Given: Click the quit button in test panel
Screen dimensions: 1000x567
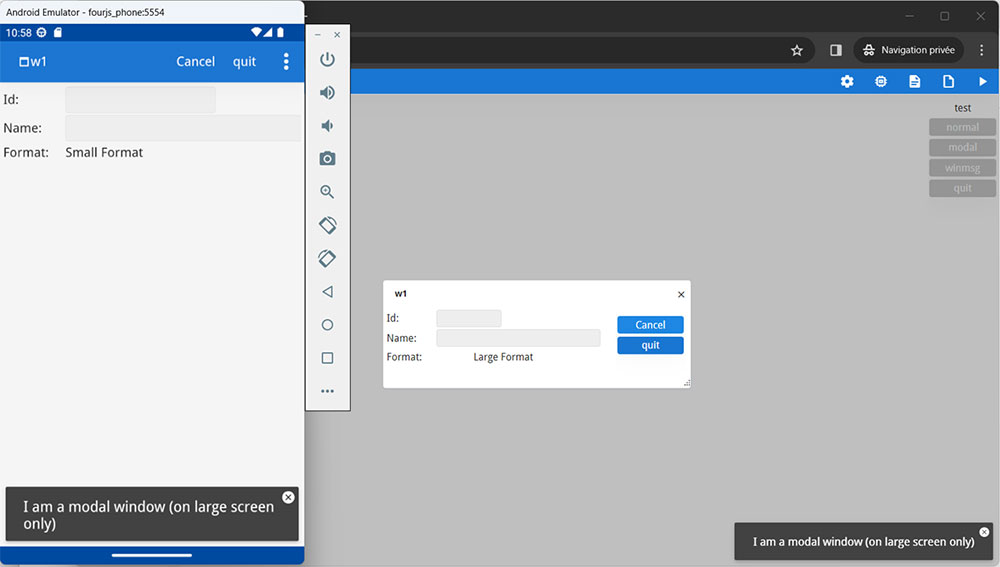Looking at the screenshot, I should pos(962,188).
